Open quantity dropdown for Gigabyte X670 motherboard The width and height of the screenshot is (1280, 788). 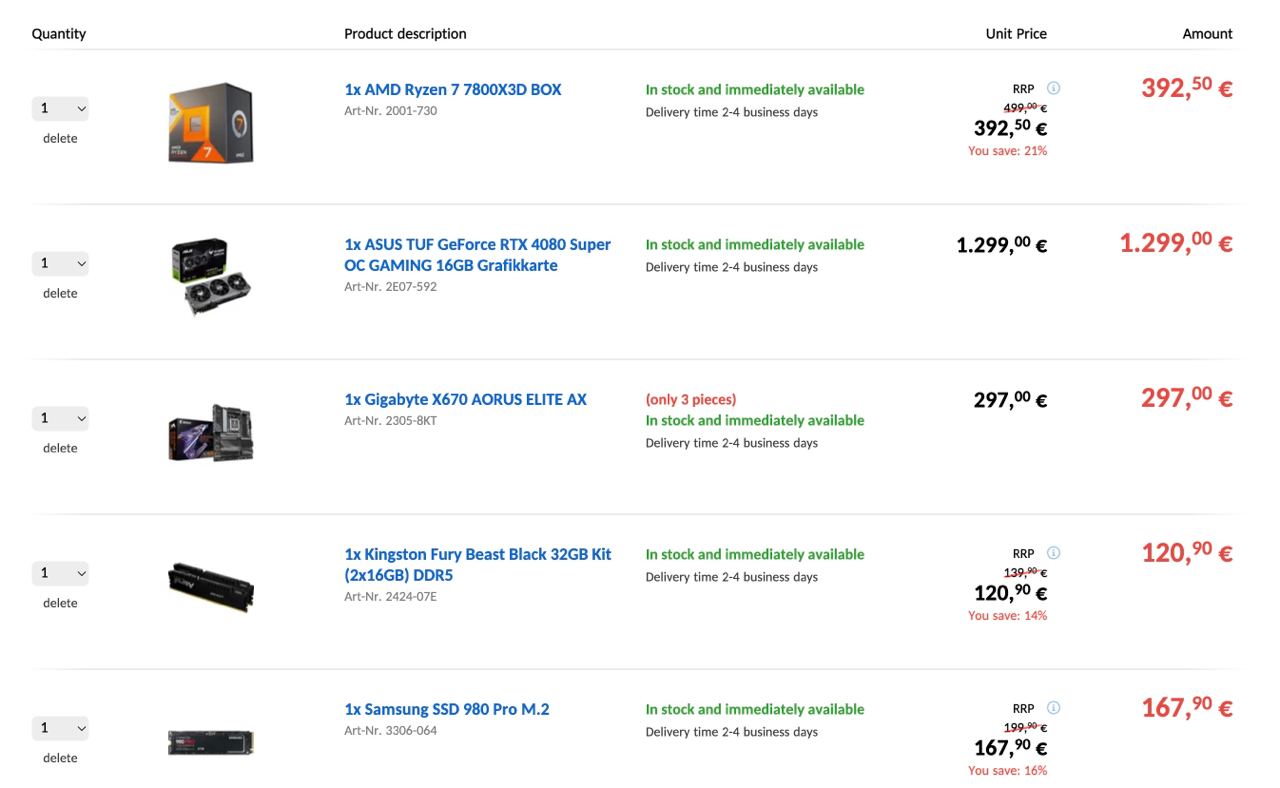[60, 418]
